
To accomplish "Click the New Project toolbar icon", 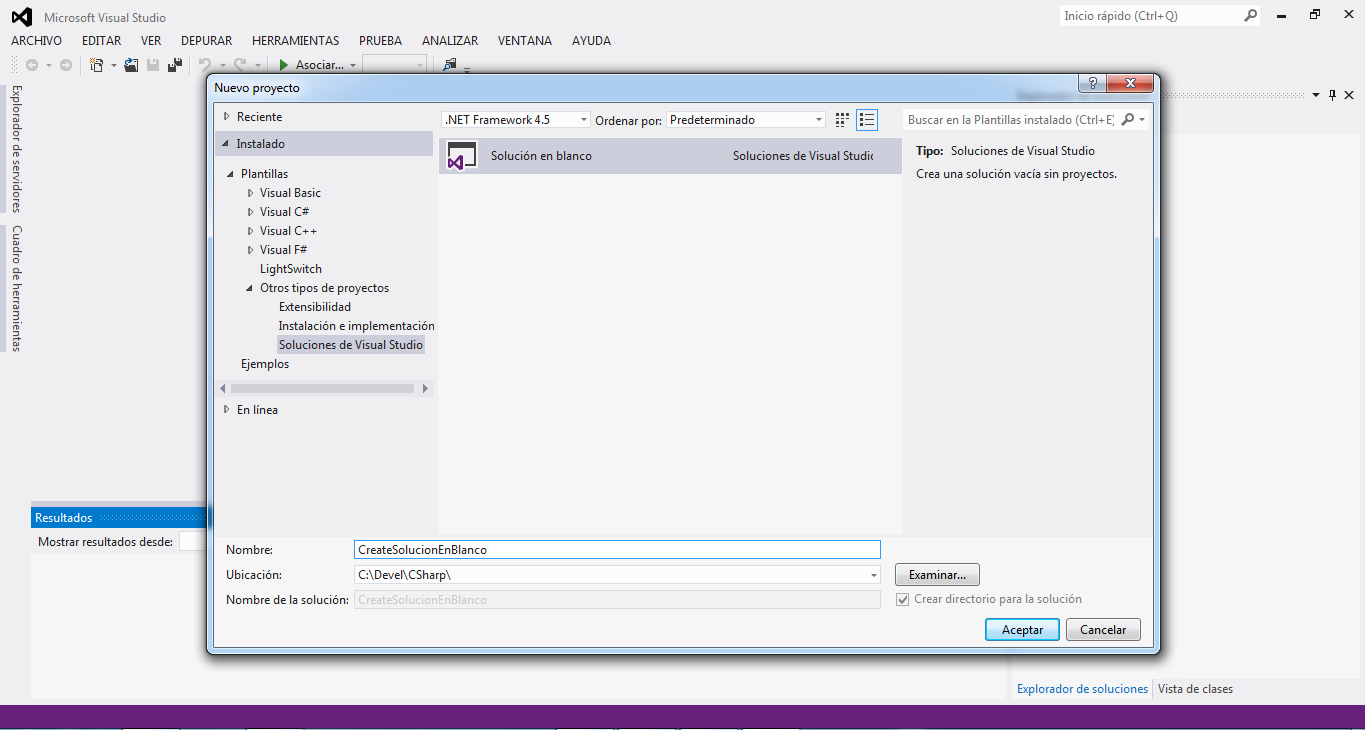I will (97, 65).
